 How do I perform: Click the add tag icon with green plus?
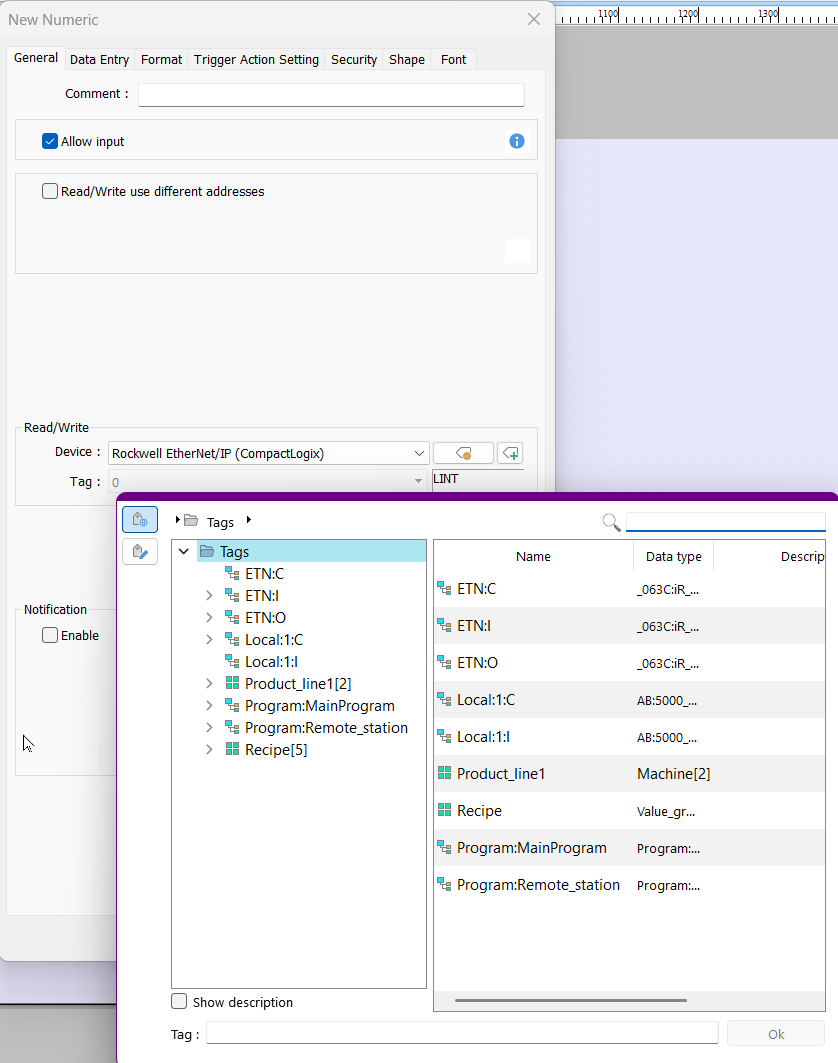click(510, 453)
